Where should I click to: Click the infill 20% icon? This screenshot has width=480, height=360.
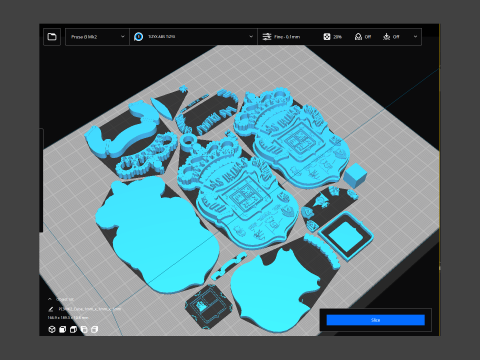pyautogui.click(x=327, y=37)
